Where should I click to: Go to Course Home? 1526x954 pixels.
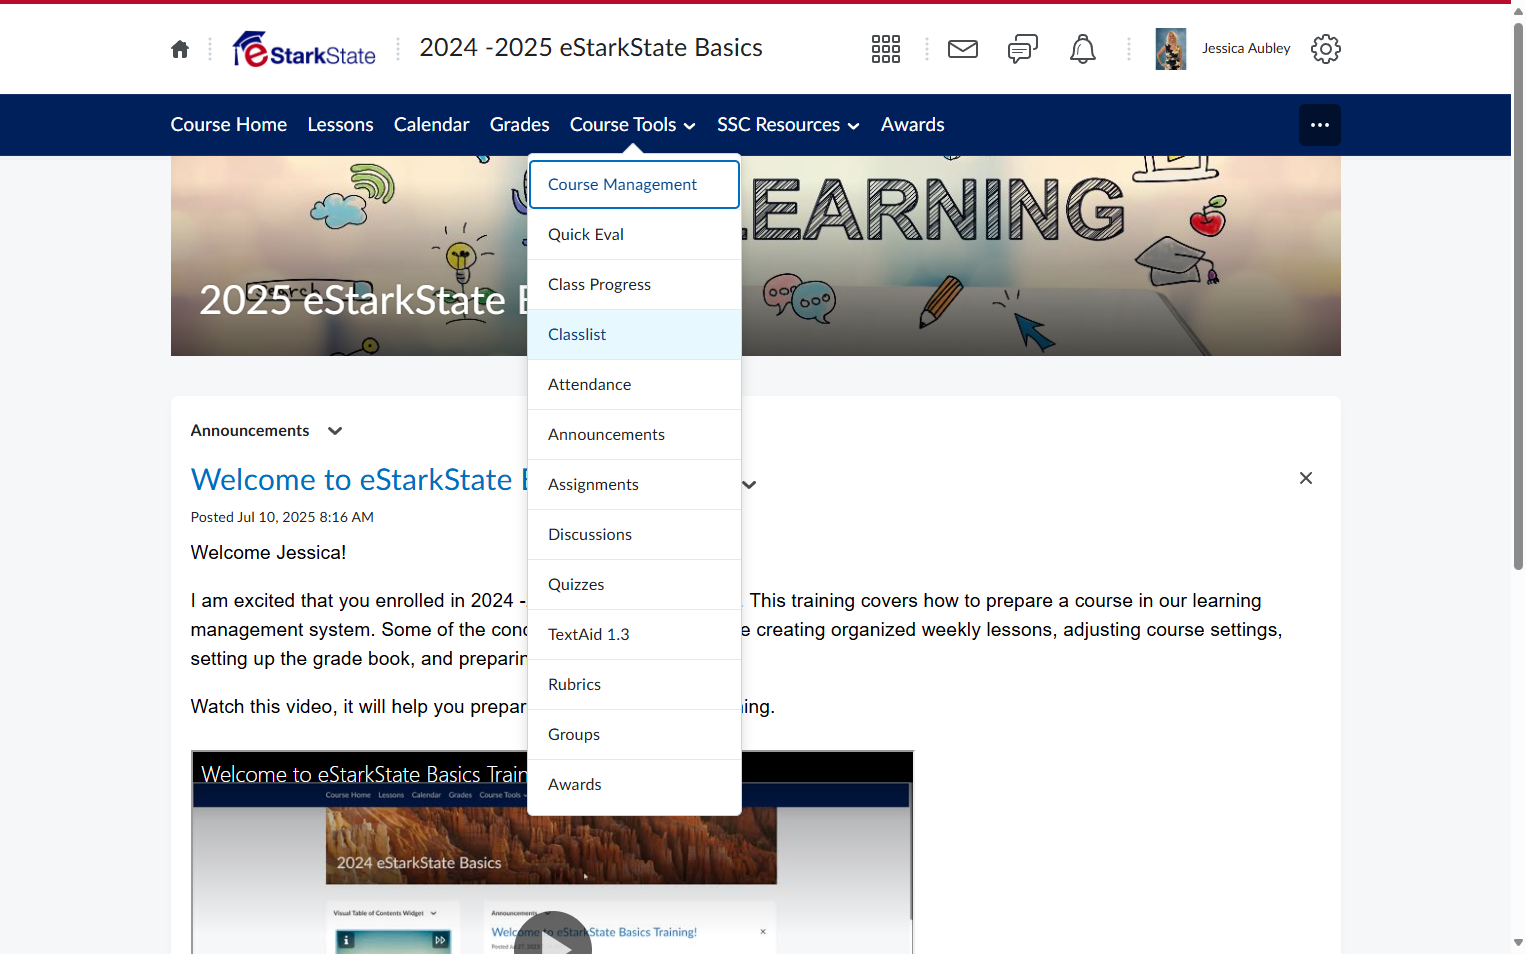[x=229, y=125]
